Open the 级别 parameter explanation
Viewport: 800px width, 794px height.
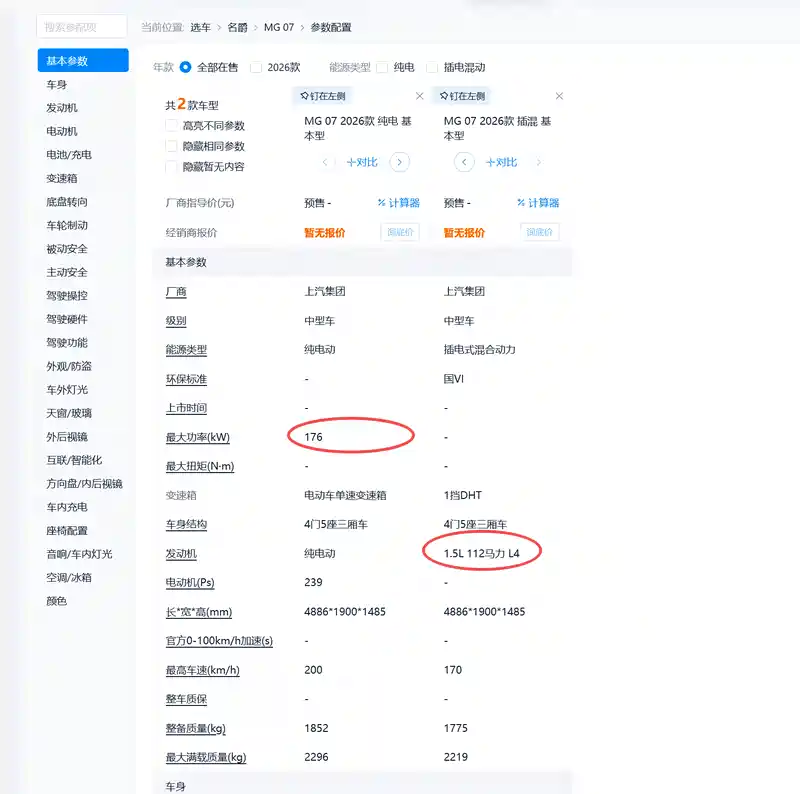(x=176, y=321)
